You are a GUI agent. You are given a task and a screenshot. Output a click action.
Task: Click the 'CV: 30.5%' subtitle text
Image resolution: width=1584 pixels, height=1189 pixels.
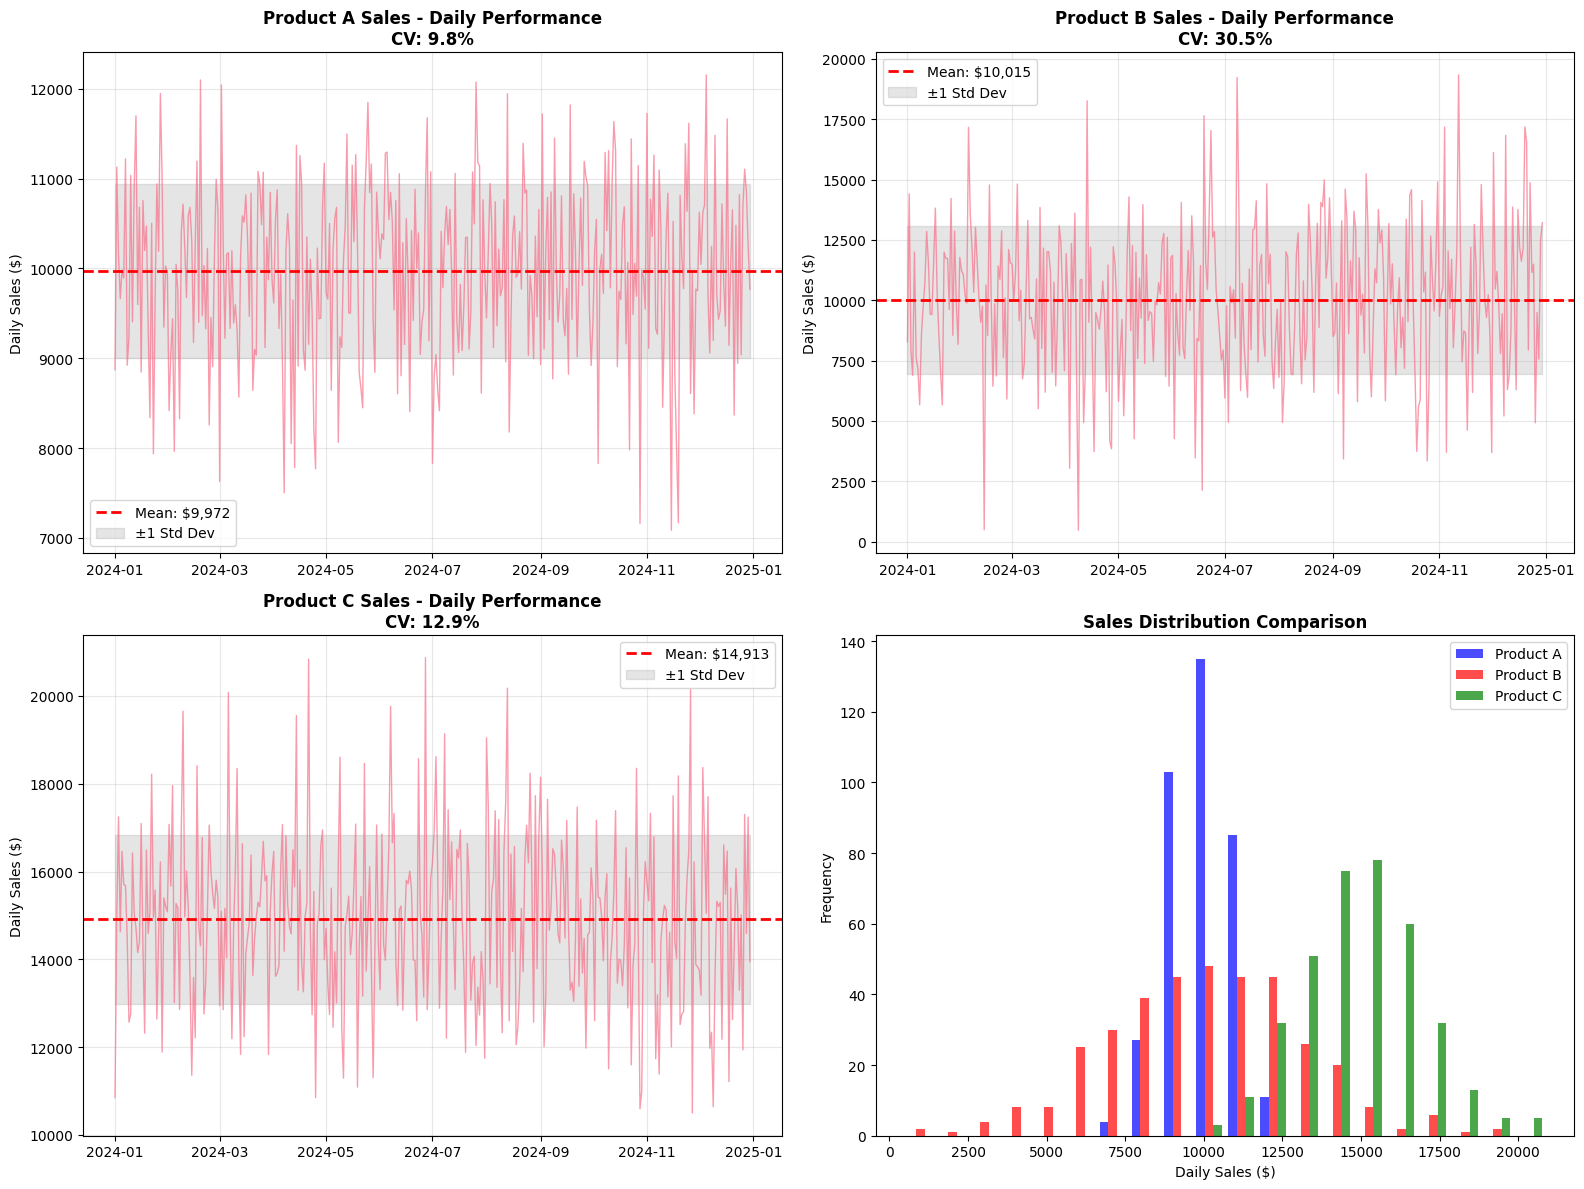1224,39
